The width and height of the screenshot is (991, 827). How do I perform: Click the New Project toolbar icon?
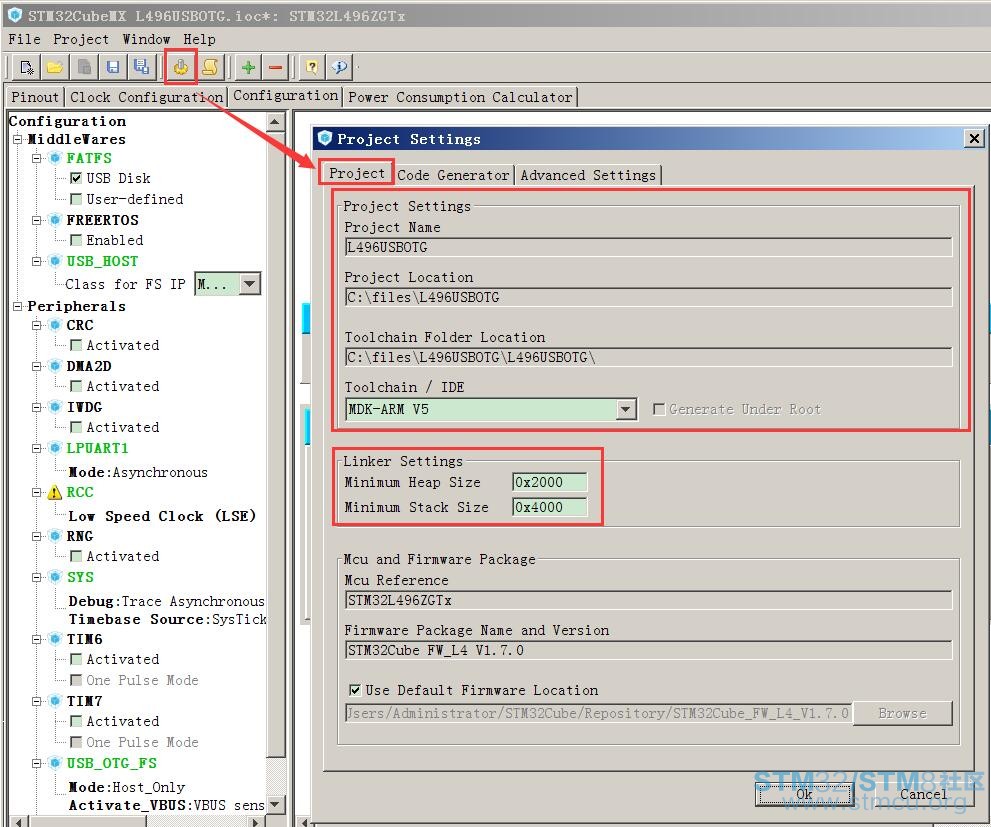coord(27,67)
